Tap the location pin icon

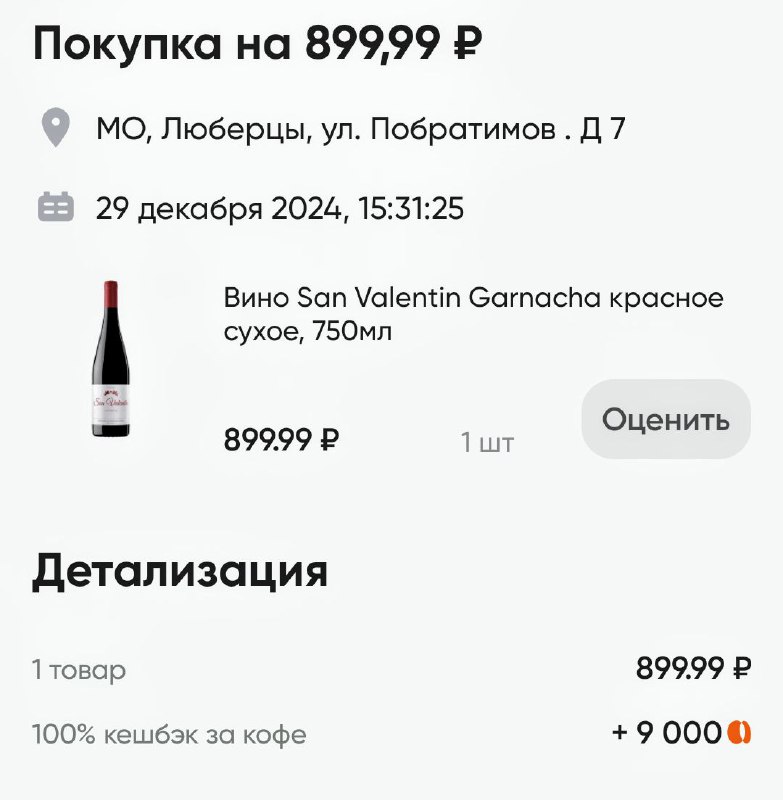pyautogui.click(x=56, y=128)
